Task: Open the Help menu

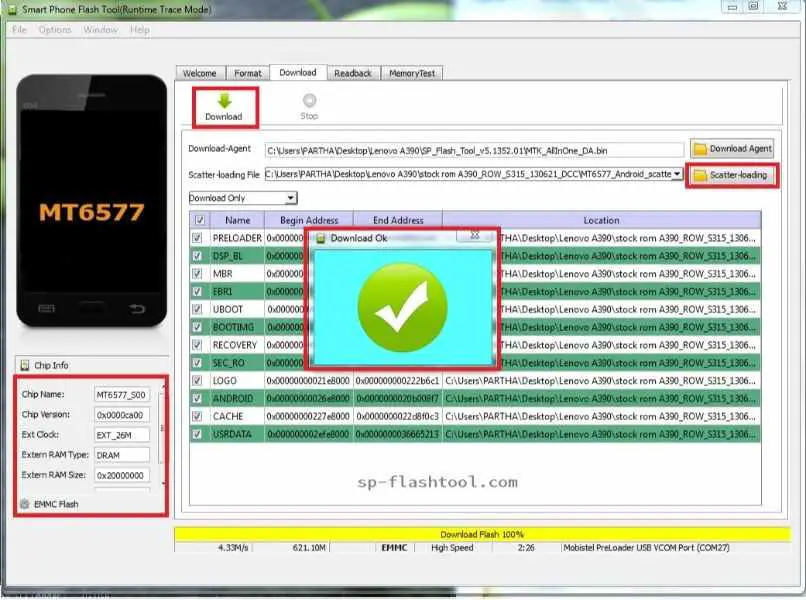Action: [140, 30]
